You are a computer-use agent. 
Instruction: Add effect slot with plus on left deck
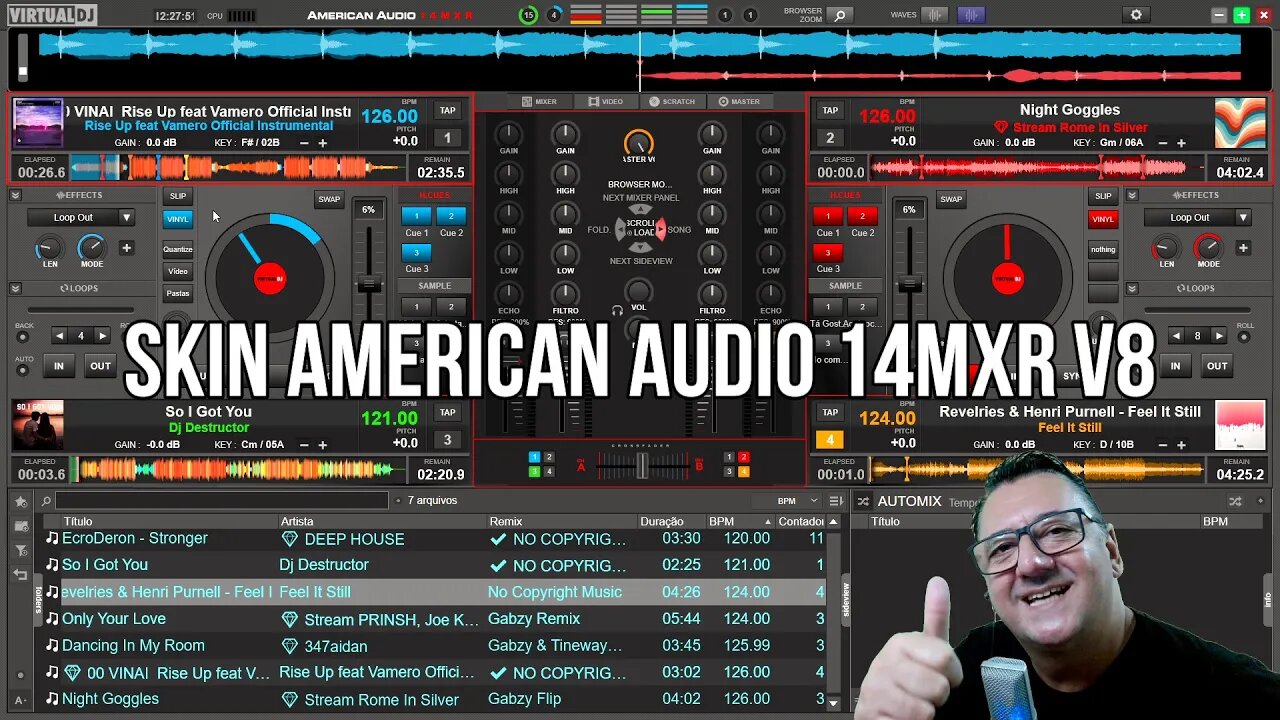tap(126, 248)
